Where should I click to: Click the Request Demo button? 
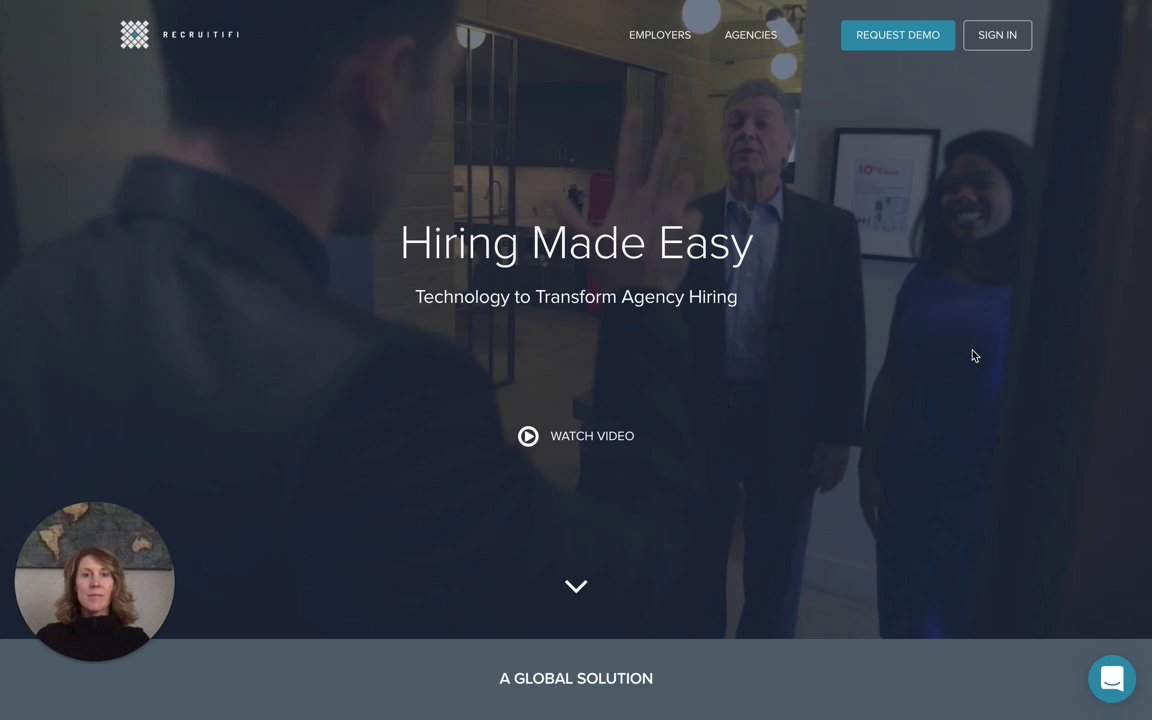[x=898, y=35]
